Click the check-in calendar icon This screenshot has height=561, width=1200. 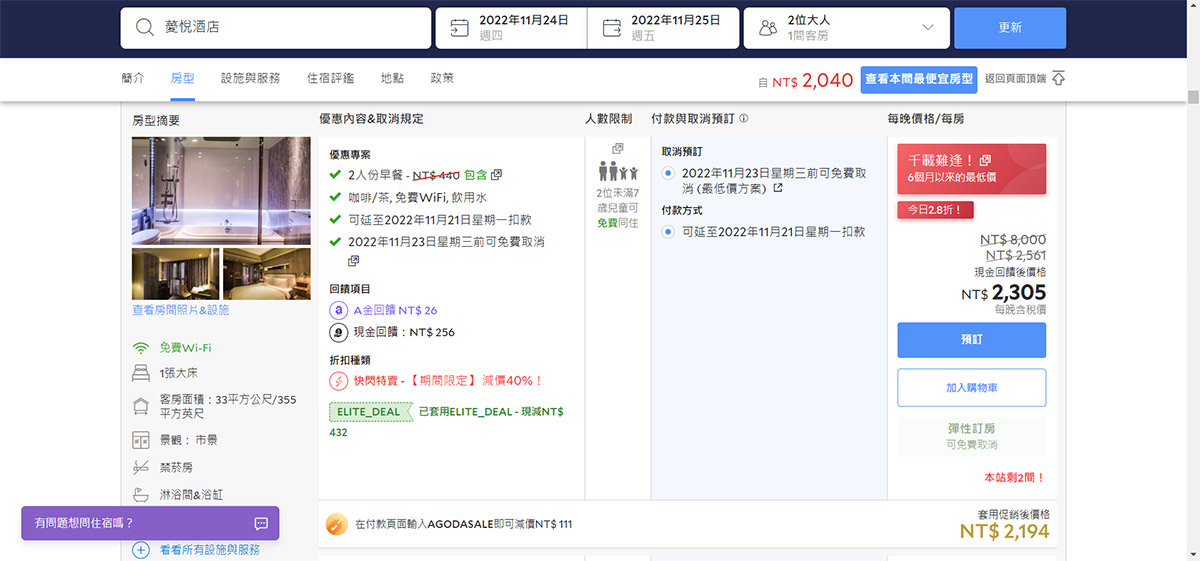[x=459, y=28]
